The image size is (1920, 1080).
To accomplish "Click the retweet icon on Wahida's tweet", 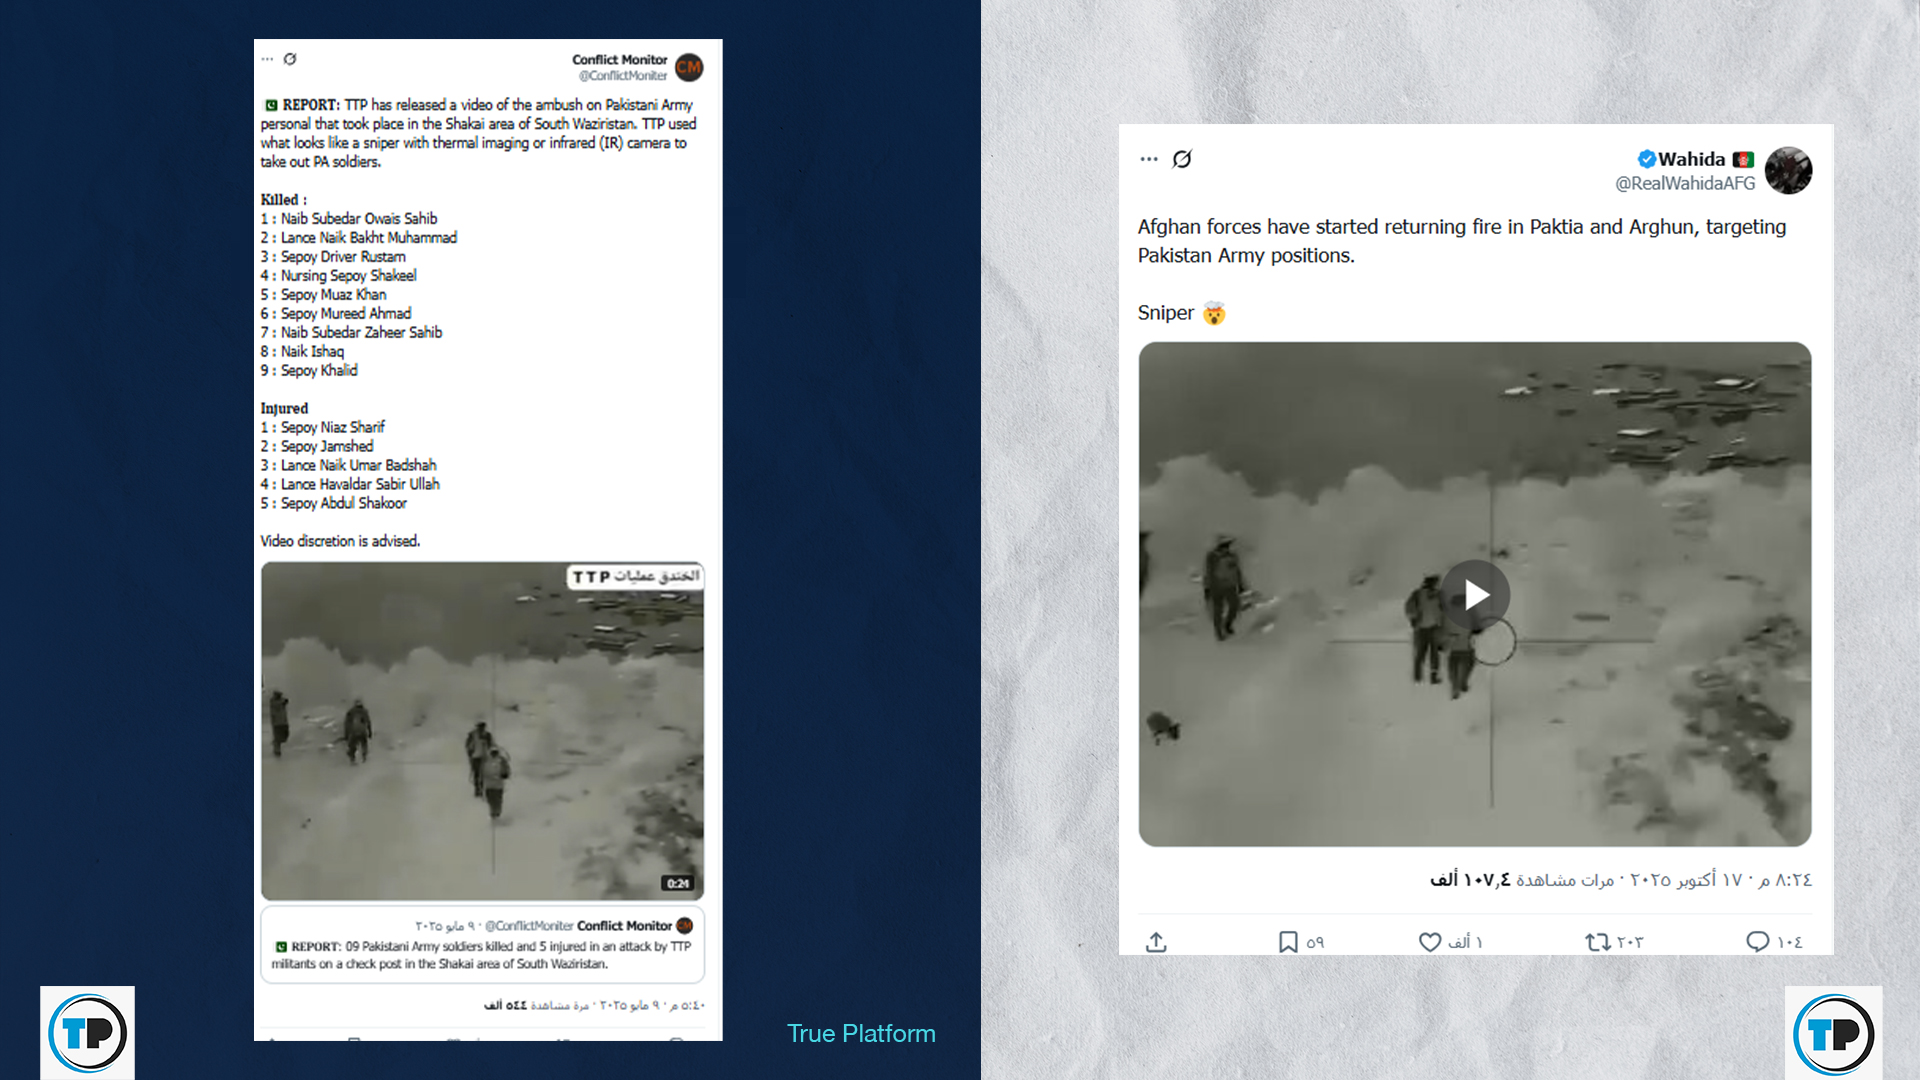I will point(1597,942).
